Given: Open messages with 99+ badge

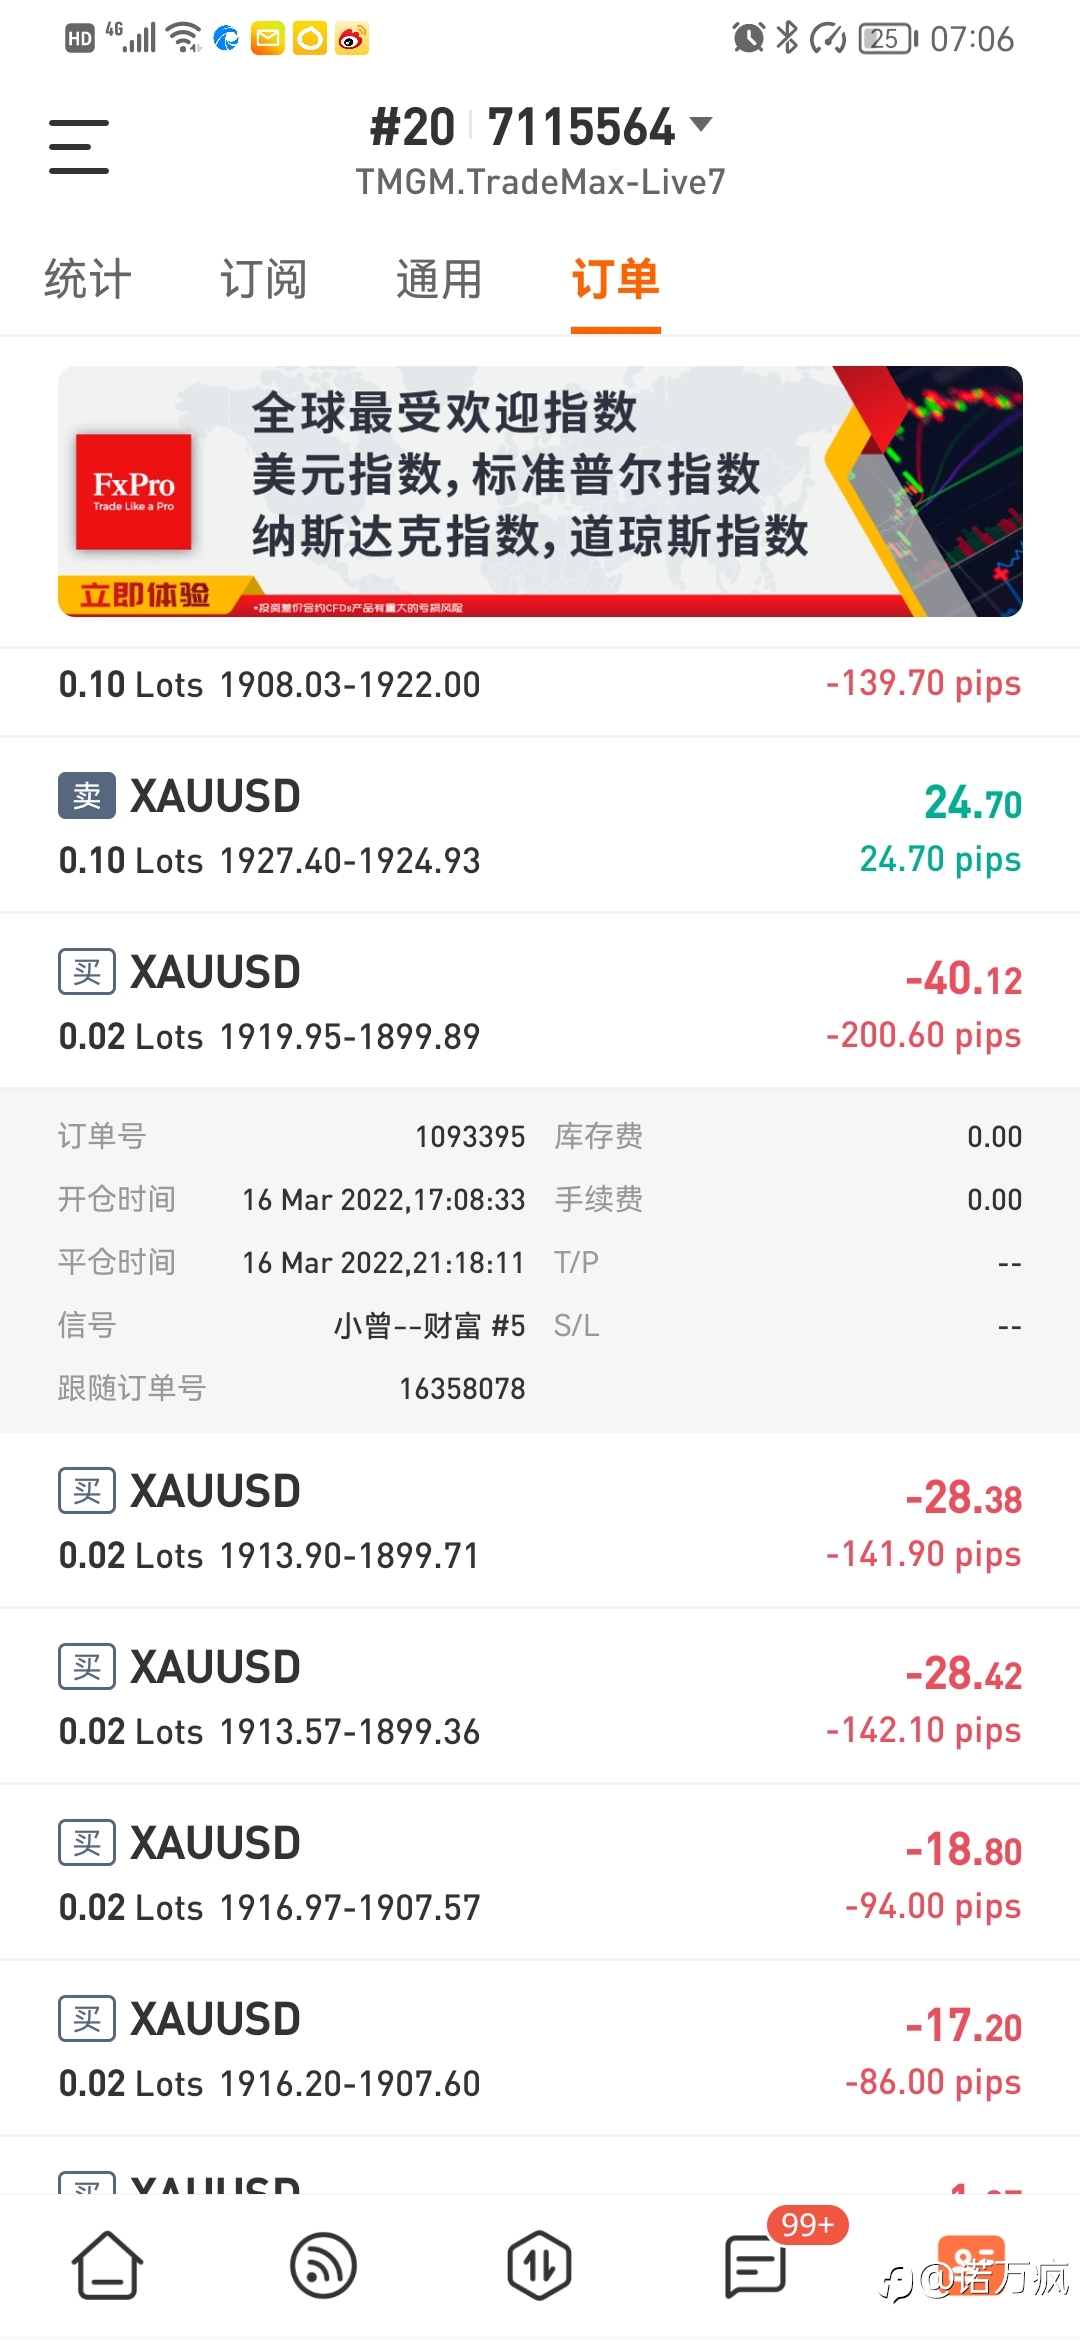Looking at the screenshot, I should [755, 2264].
